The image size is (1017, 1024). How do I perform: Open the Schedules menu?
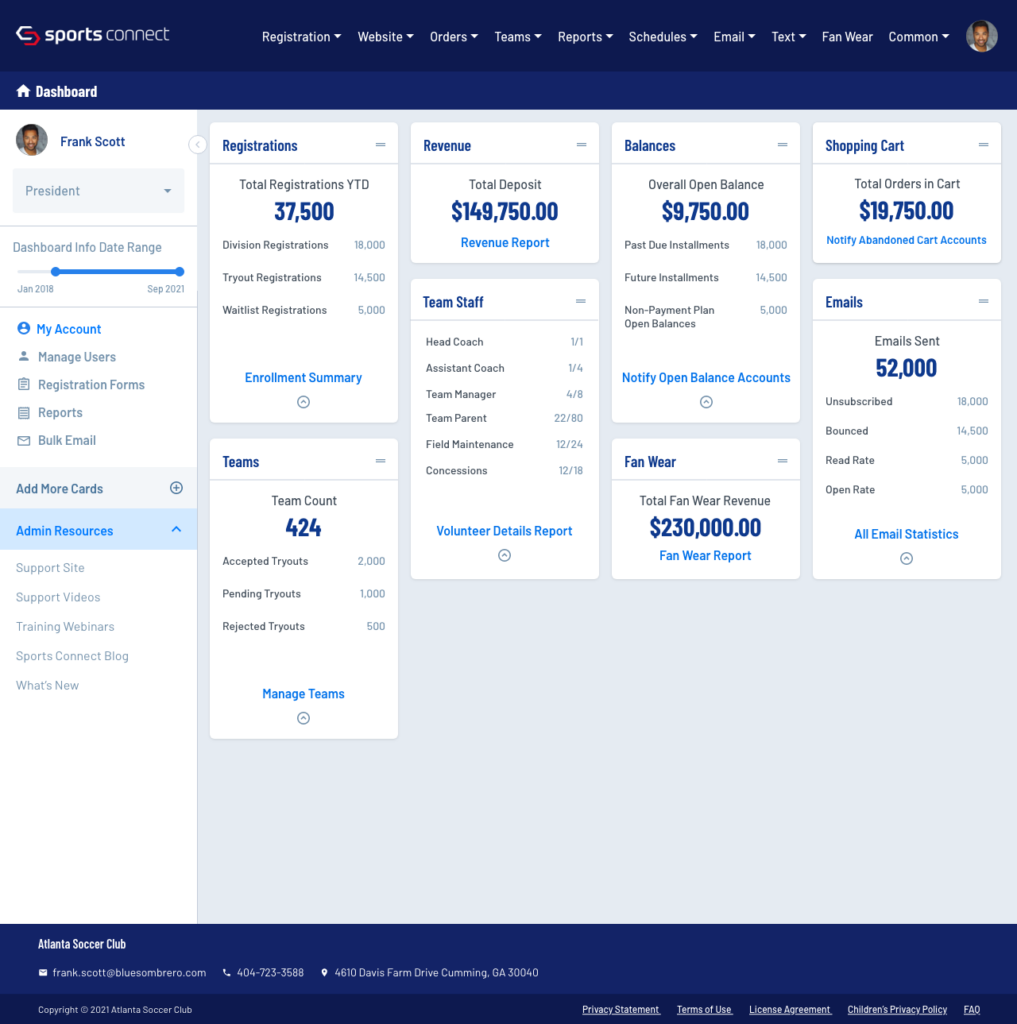[662, 37]
